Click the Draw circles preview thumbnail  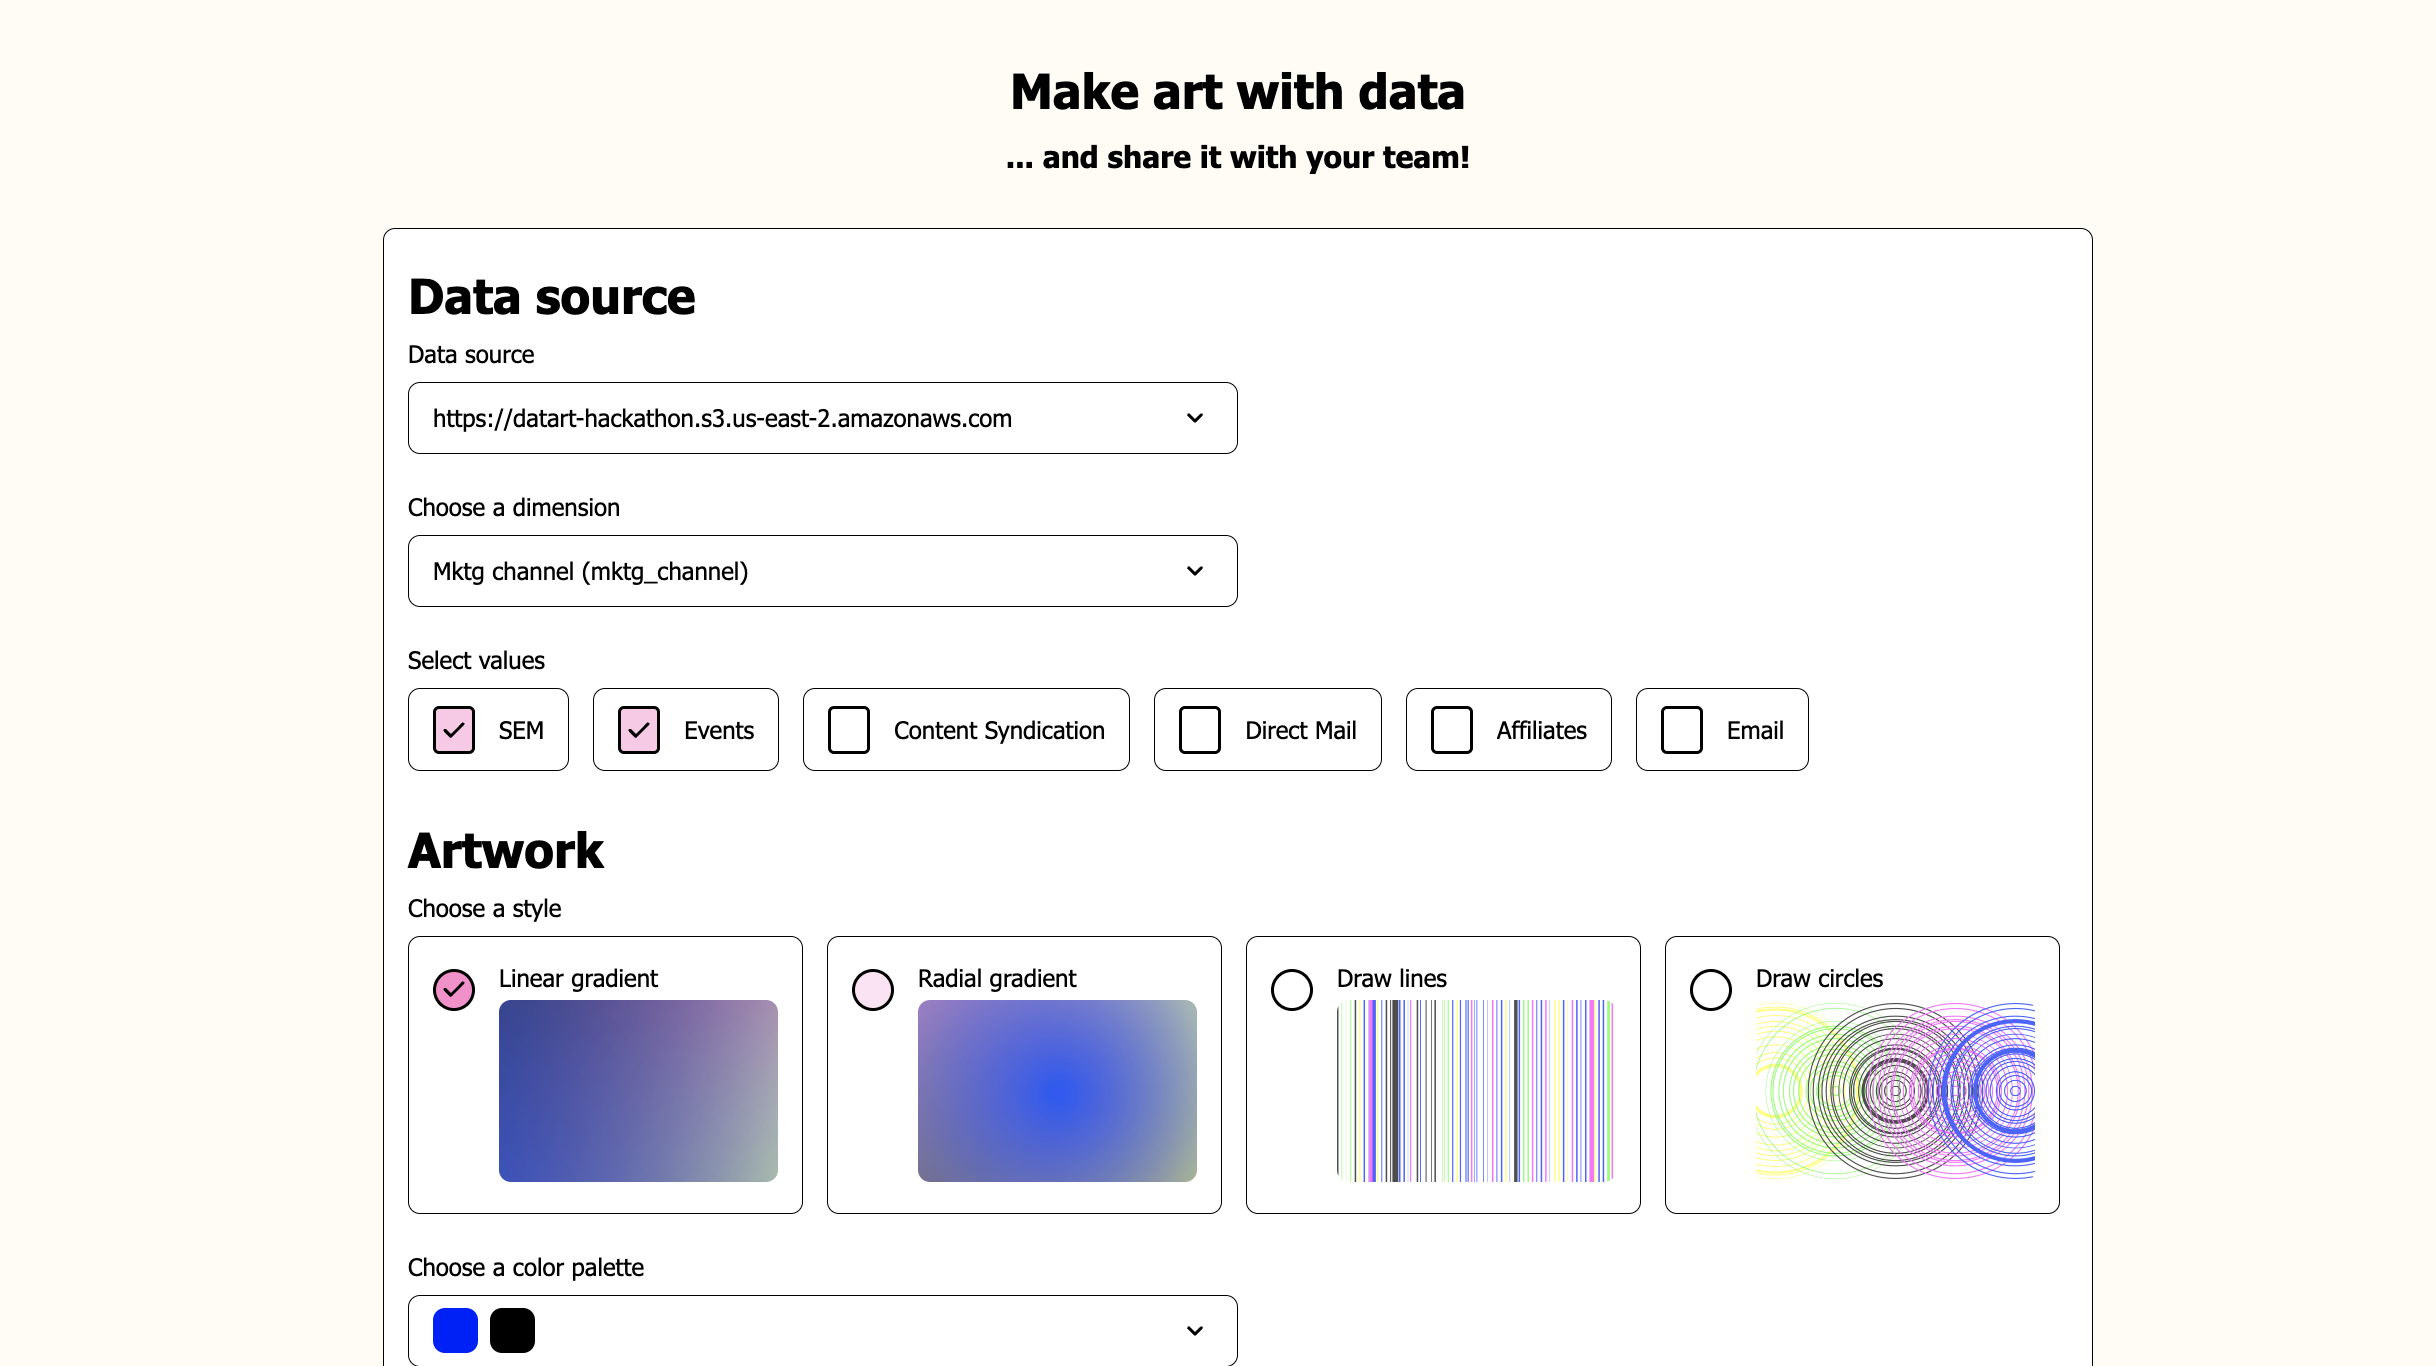click(x=1895, y=1091)
